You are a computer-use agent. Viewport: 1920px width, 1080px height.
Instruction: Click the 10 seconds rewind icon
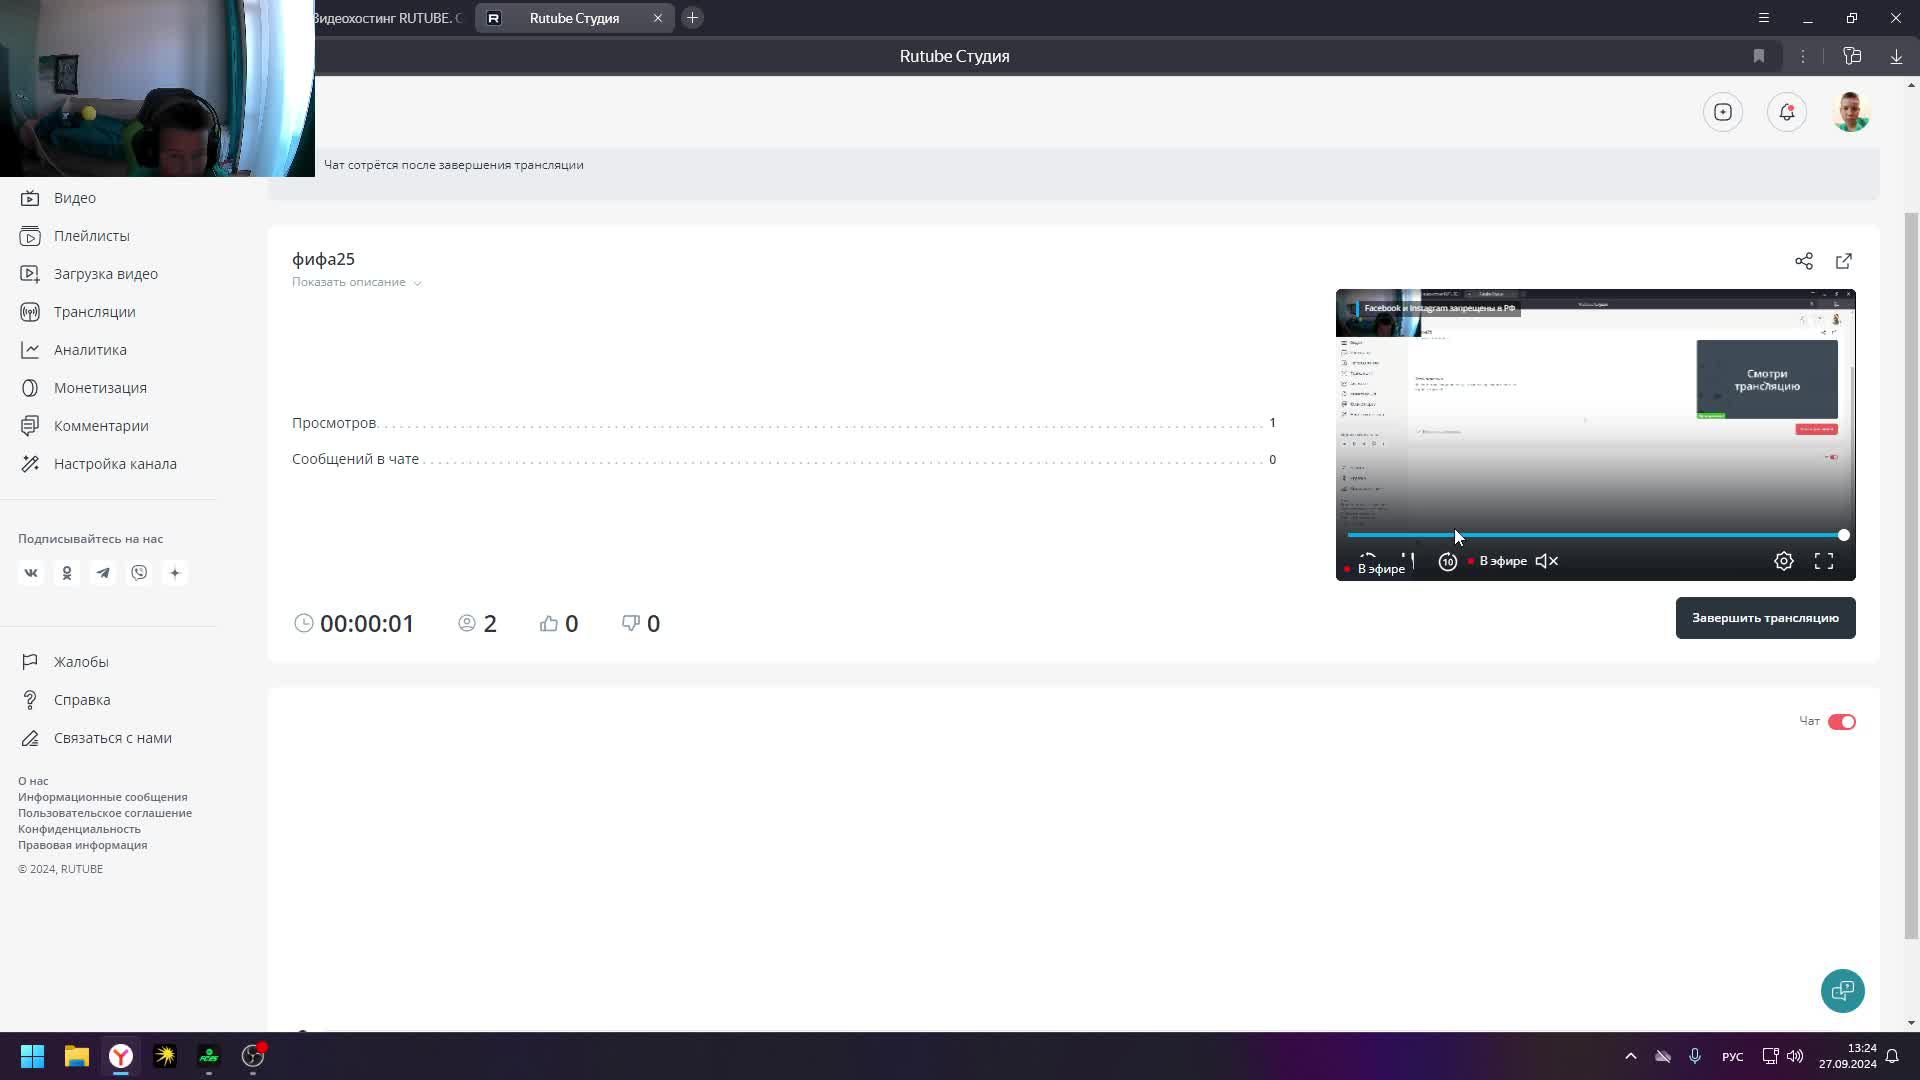point(1447,562)
